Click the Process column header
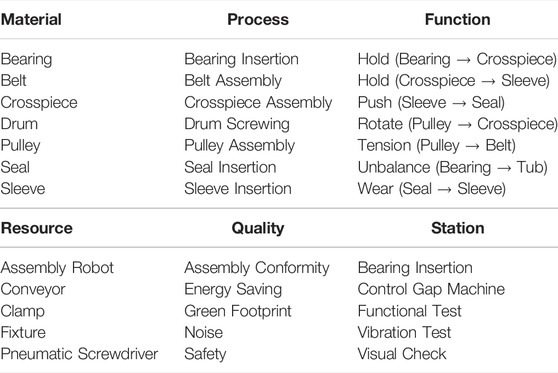The width and height of the screenshot is (558, 373). pos(258,20)
